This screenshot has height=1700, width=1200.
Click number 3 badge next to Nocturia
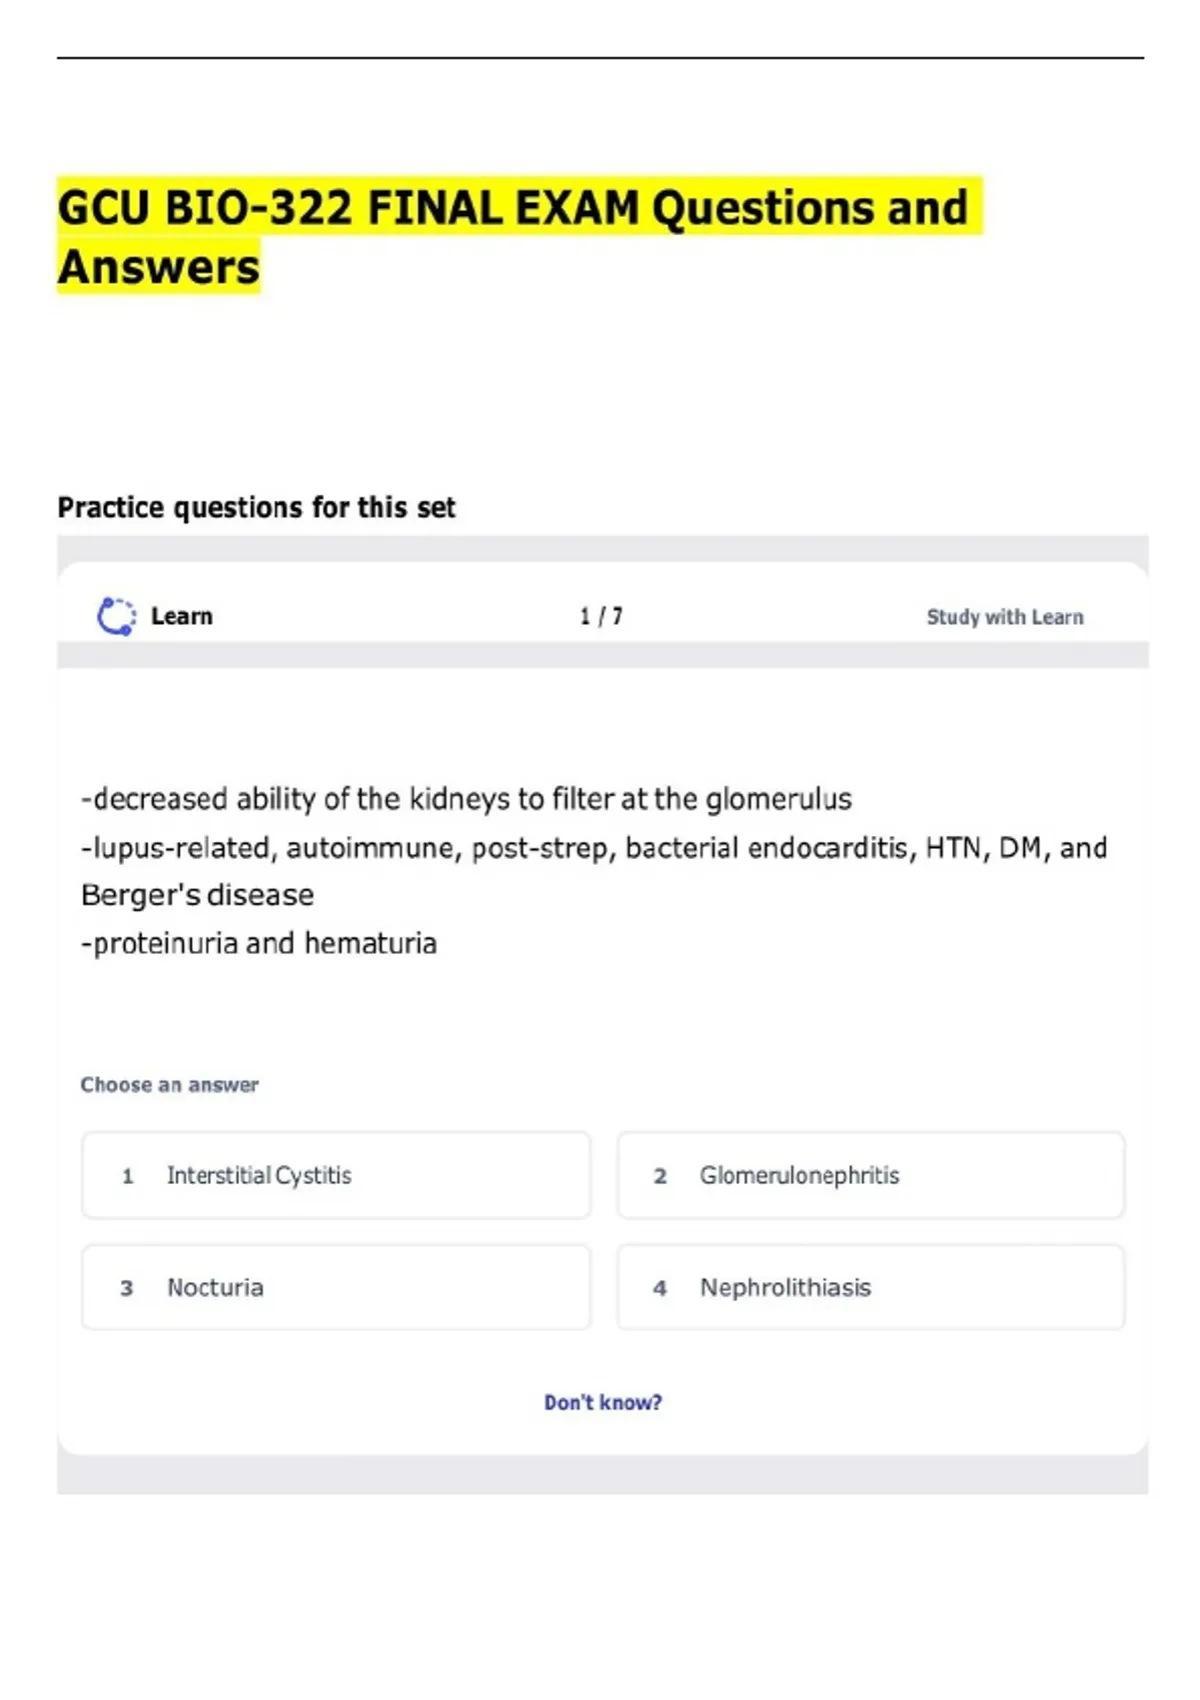tap(127, 1288)
